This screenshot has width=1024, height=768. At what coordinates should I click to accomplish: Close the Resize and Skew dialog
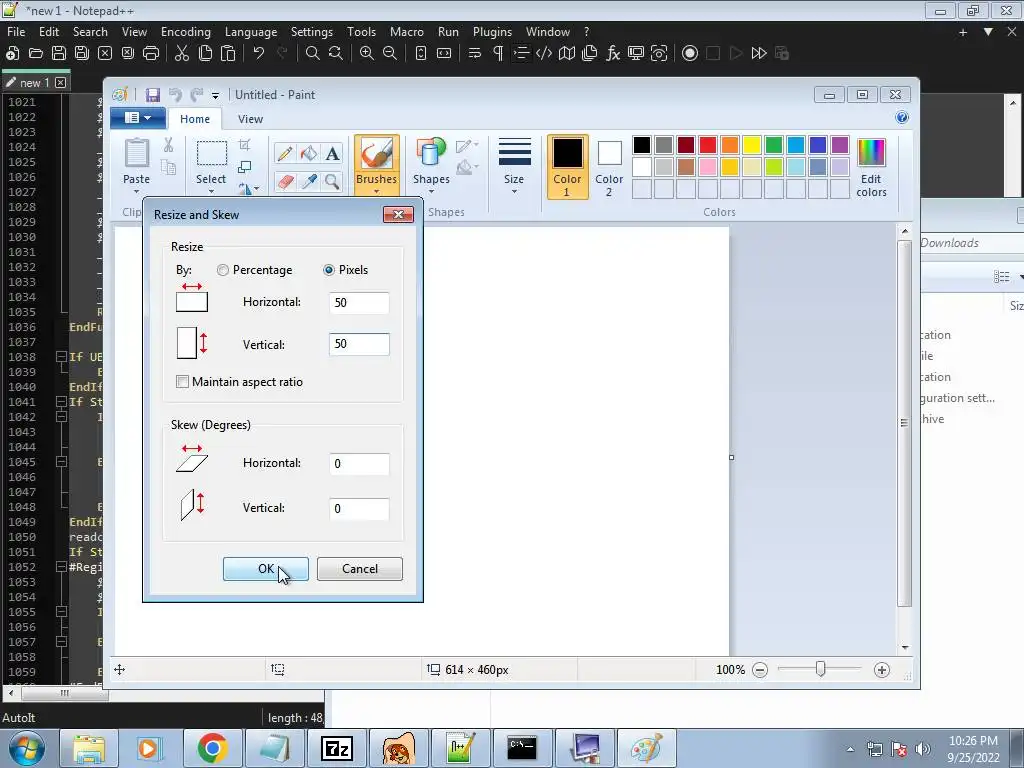398,215
